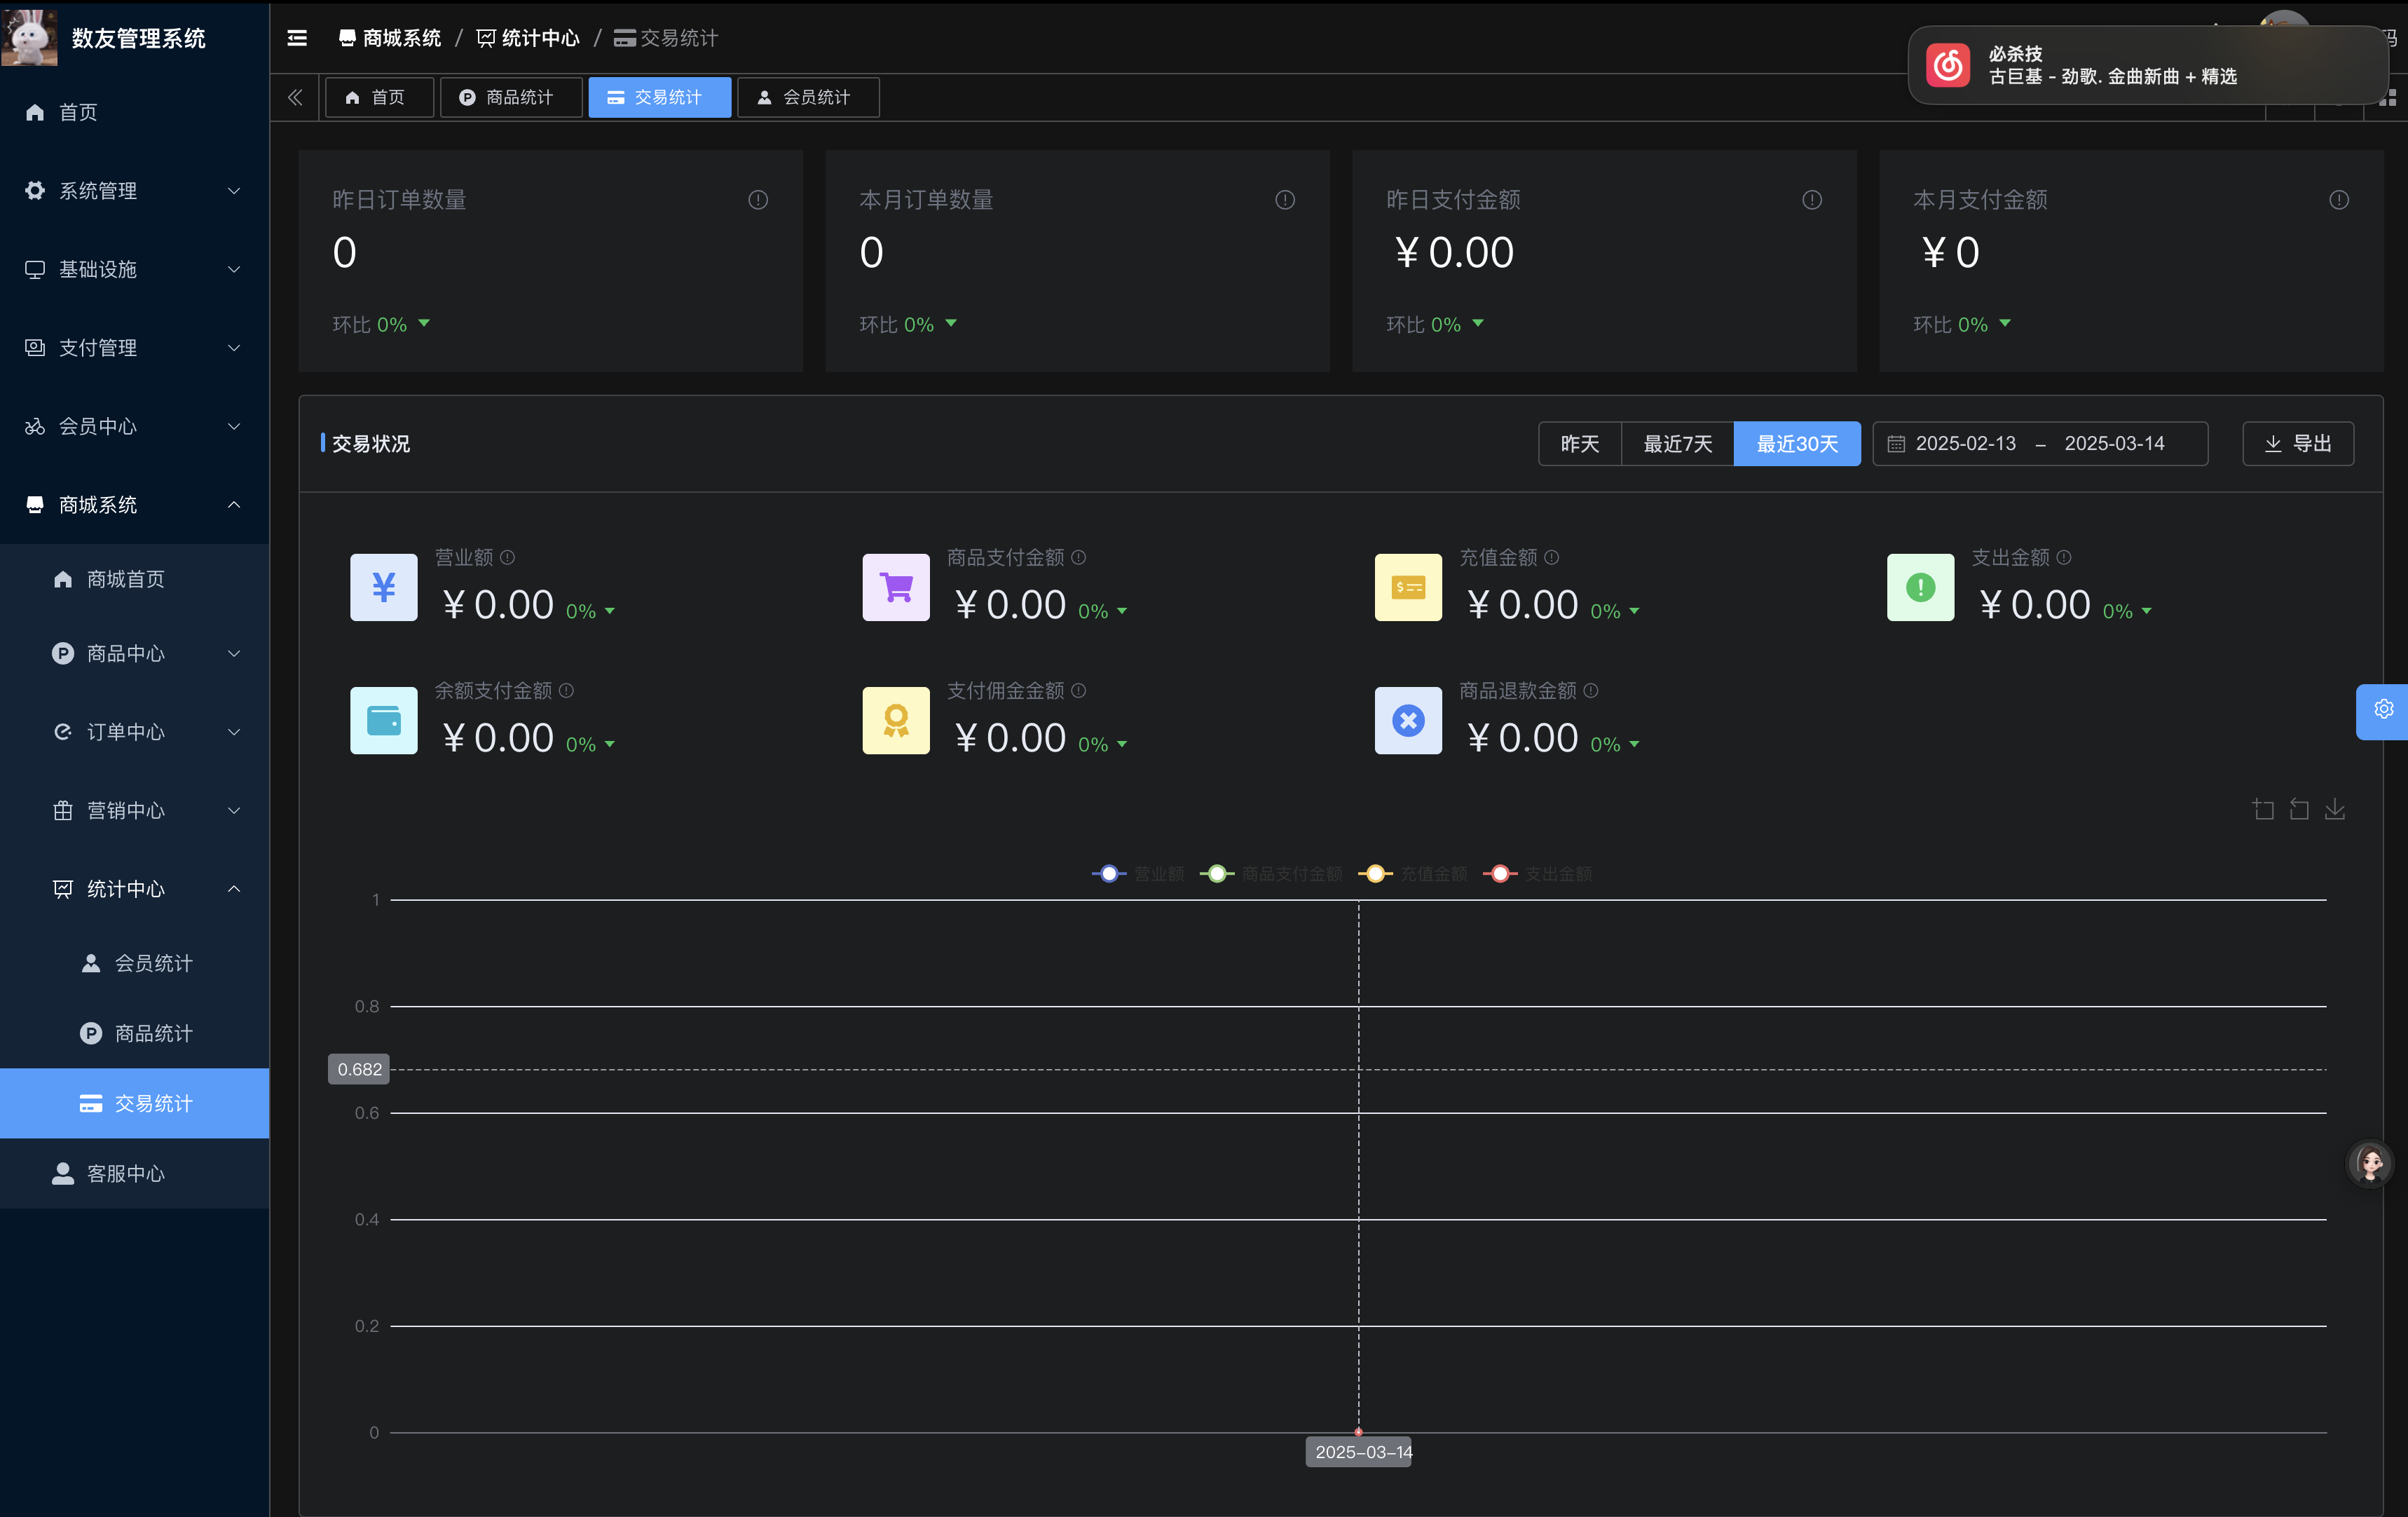
Task: Open info tooltip for 本月订单数量
Action: (x=1285, y=200)
